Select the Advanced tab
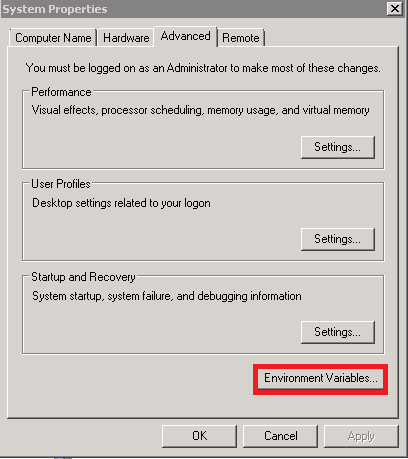The image size is (408, 459). [x=186, y=36]
